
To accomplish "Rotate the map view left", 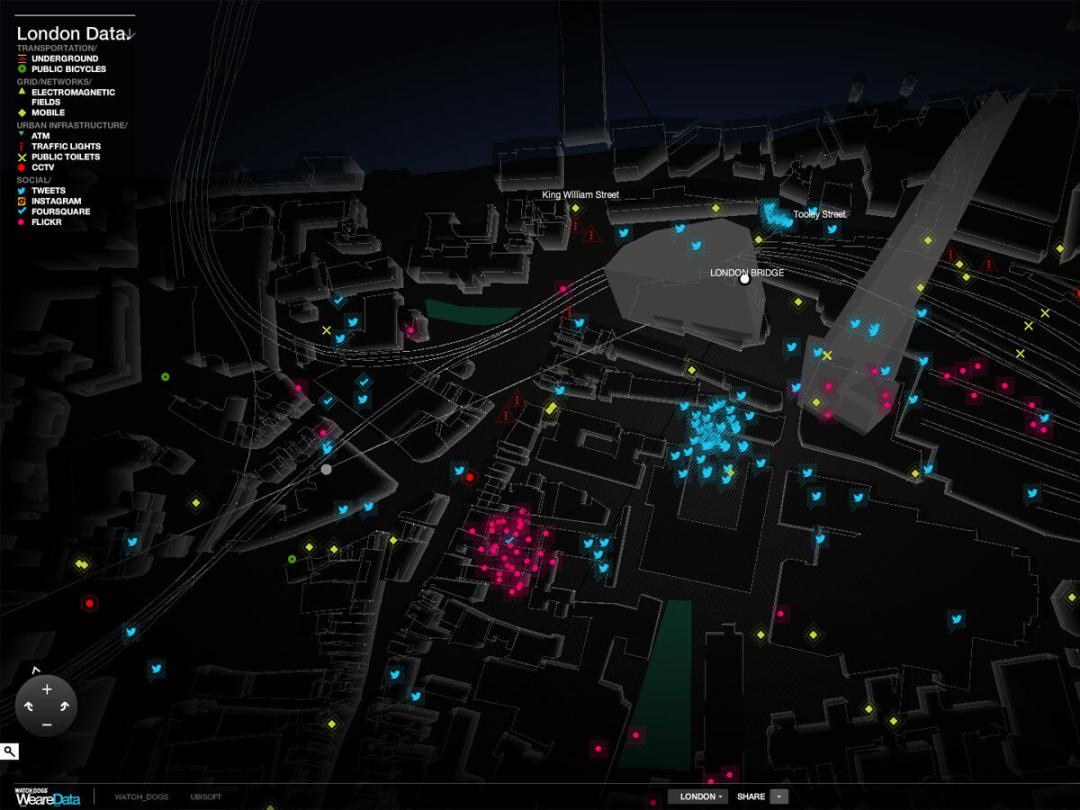I will [28, 707].
